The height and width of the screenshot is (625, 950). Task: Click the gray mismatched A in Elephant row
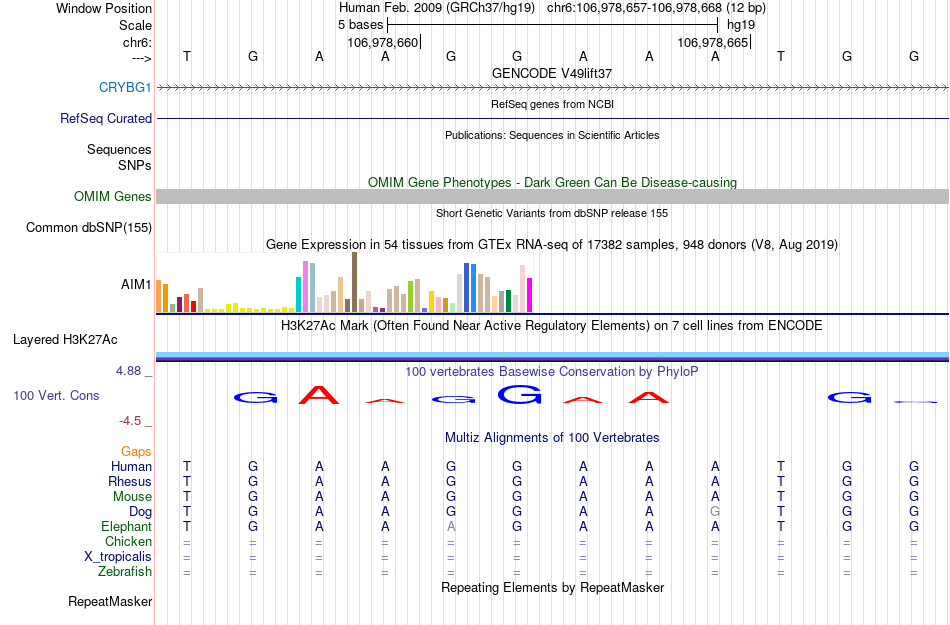point(451,526)
